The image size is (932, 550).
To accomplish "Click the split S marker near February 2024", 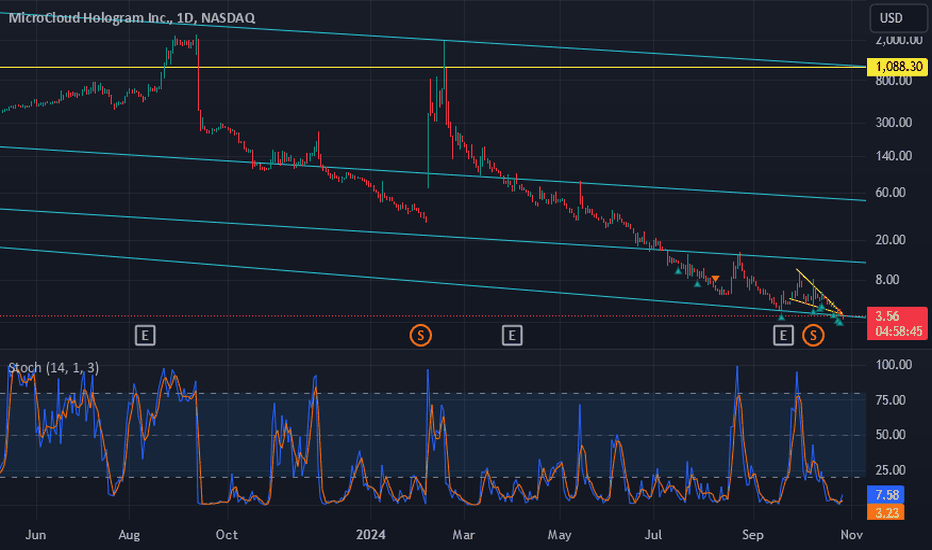I will 420,335.
